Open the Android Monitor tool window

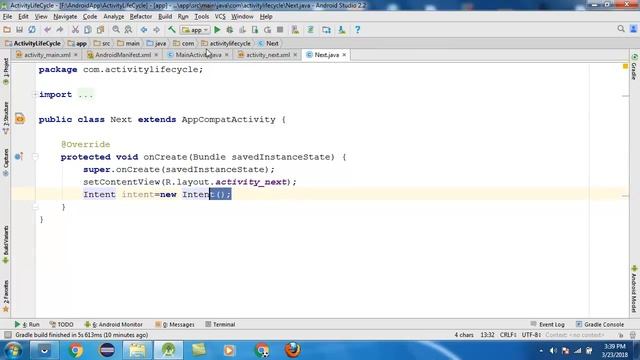pyautogui.click(x=113, y=324)
